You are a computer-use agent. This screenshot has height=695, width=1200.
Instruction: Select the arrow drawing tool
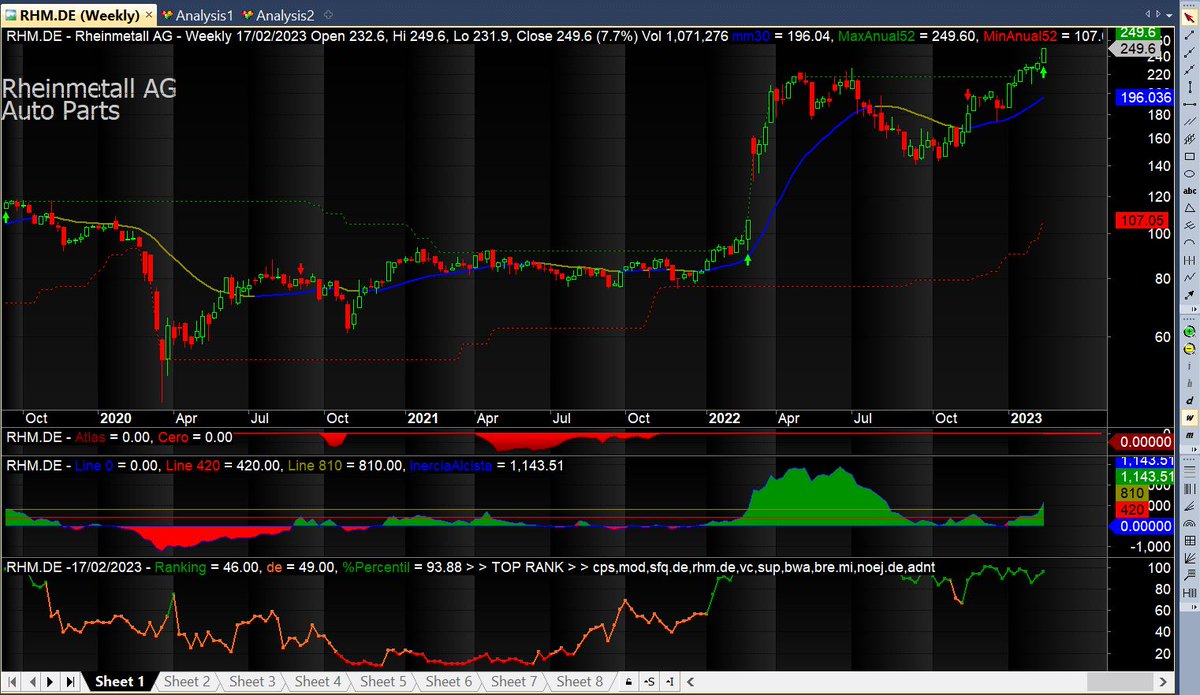coord(1190,294)
